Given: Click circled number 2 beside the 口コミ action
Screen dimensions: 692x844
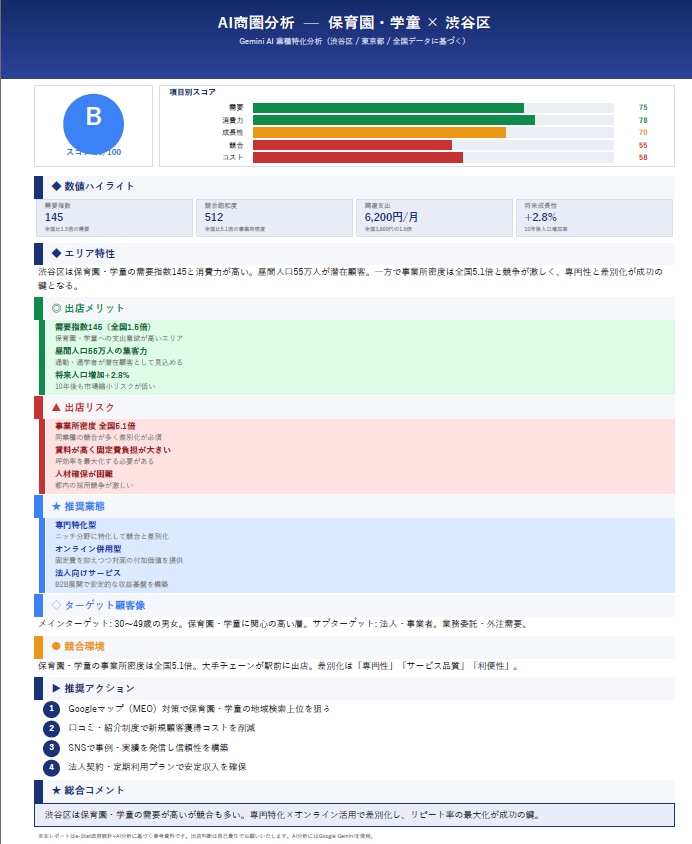Looking at the screenshot, I should [x=52, y=729].
